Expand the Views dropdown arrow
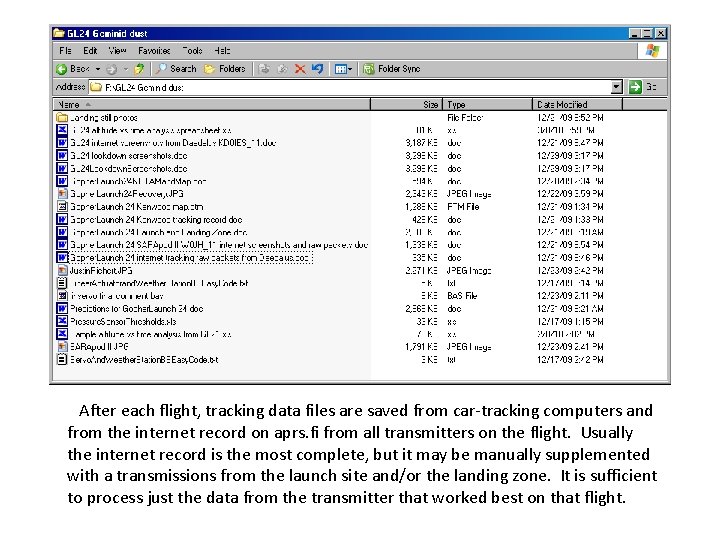 click(x=350, y=69)
